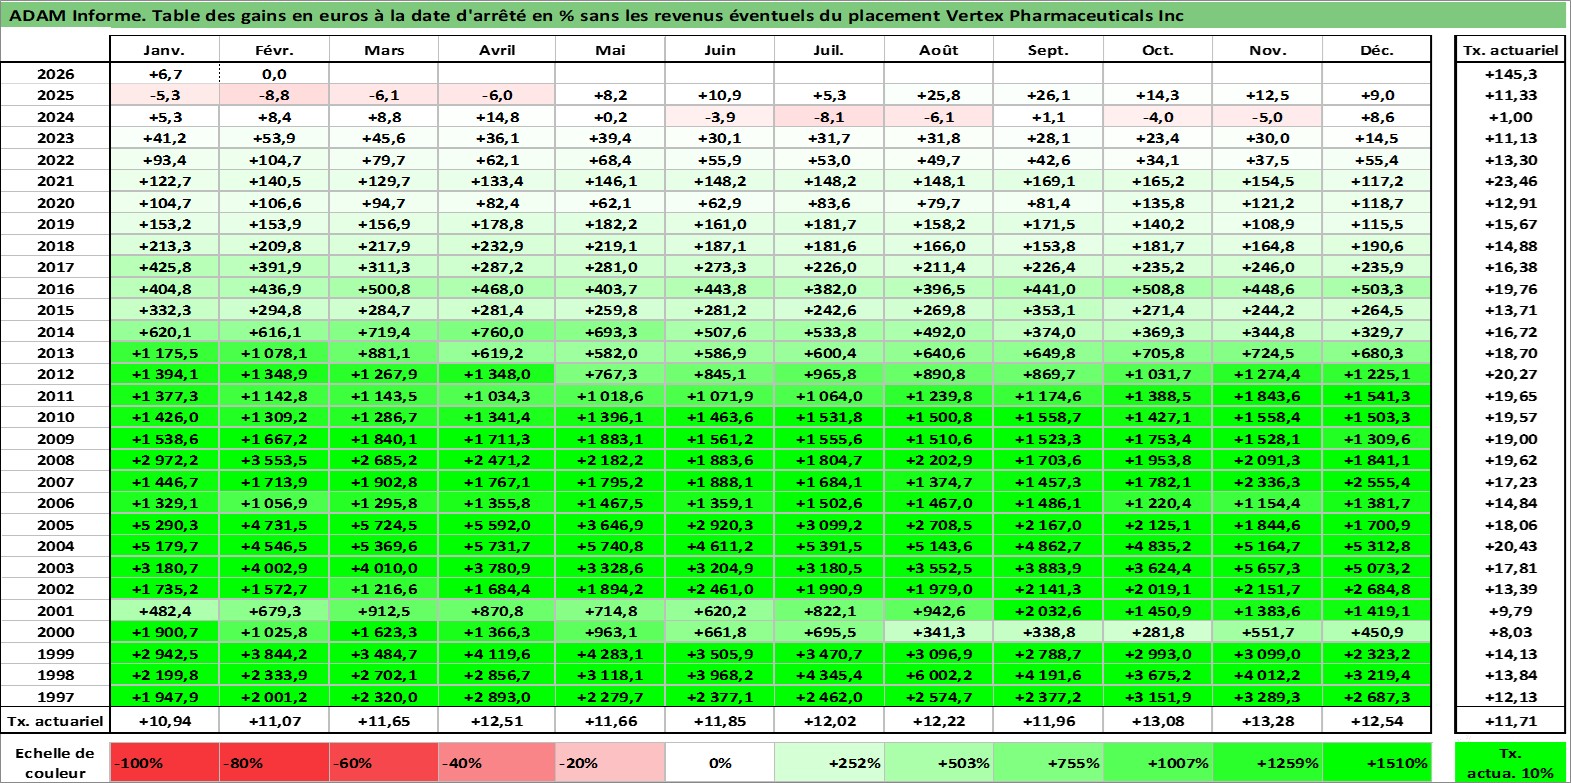The height and width of the screenshot is (783, 1571).
Task: Click the Juin column header
Action: [720, 50]
